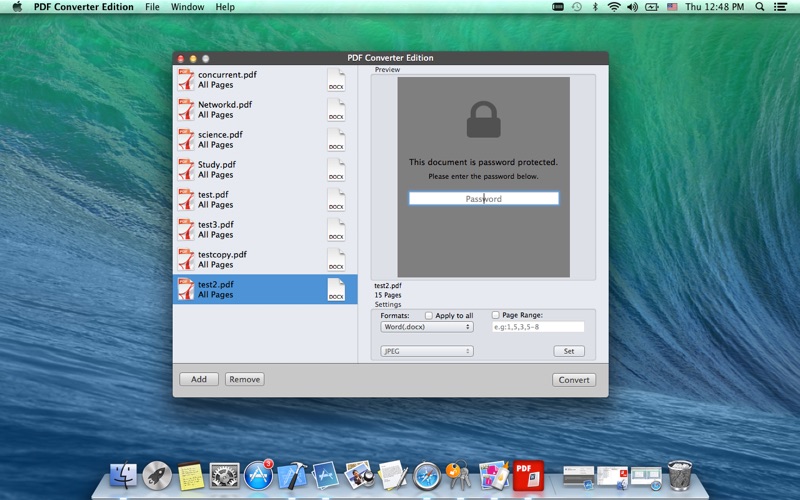
Task: Open Notification Center list icon
Action: click(780, 7)
